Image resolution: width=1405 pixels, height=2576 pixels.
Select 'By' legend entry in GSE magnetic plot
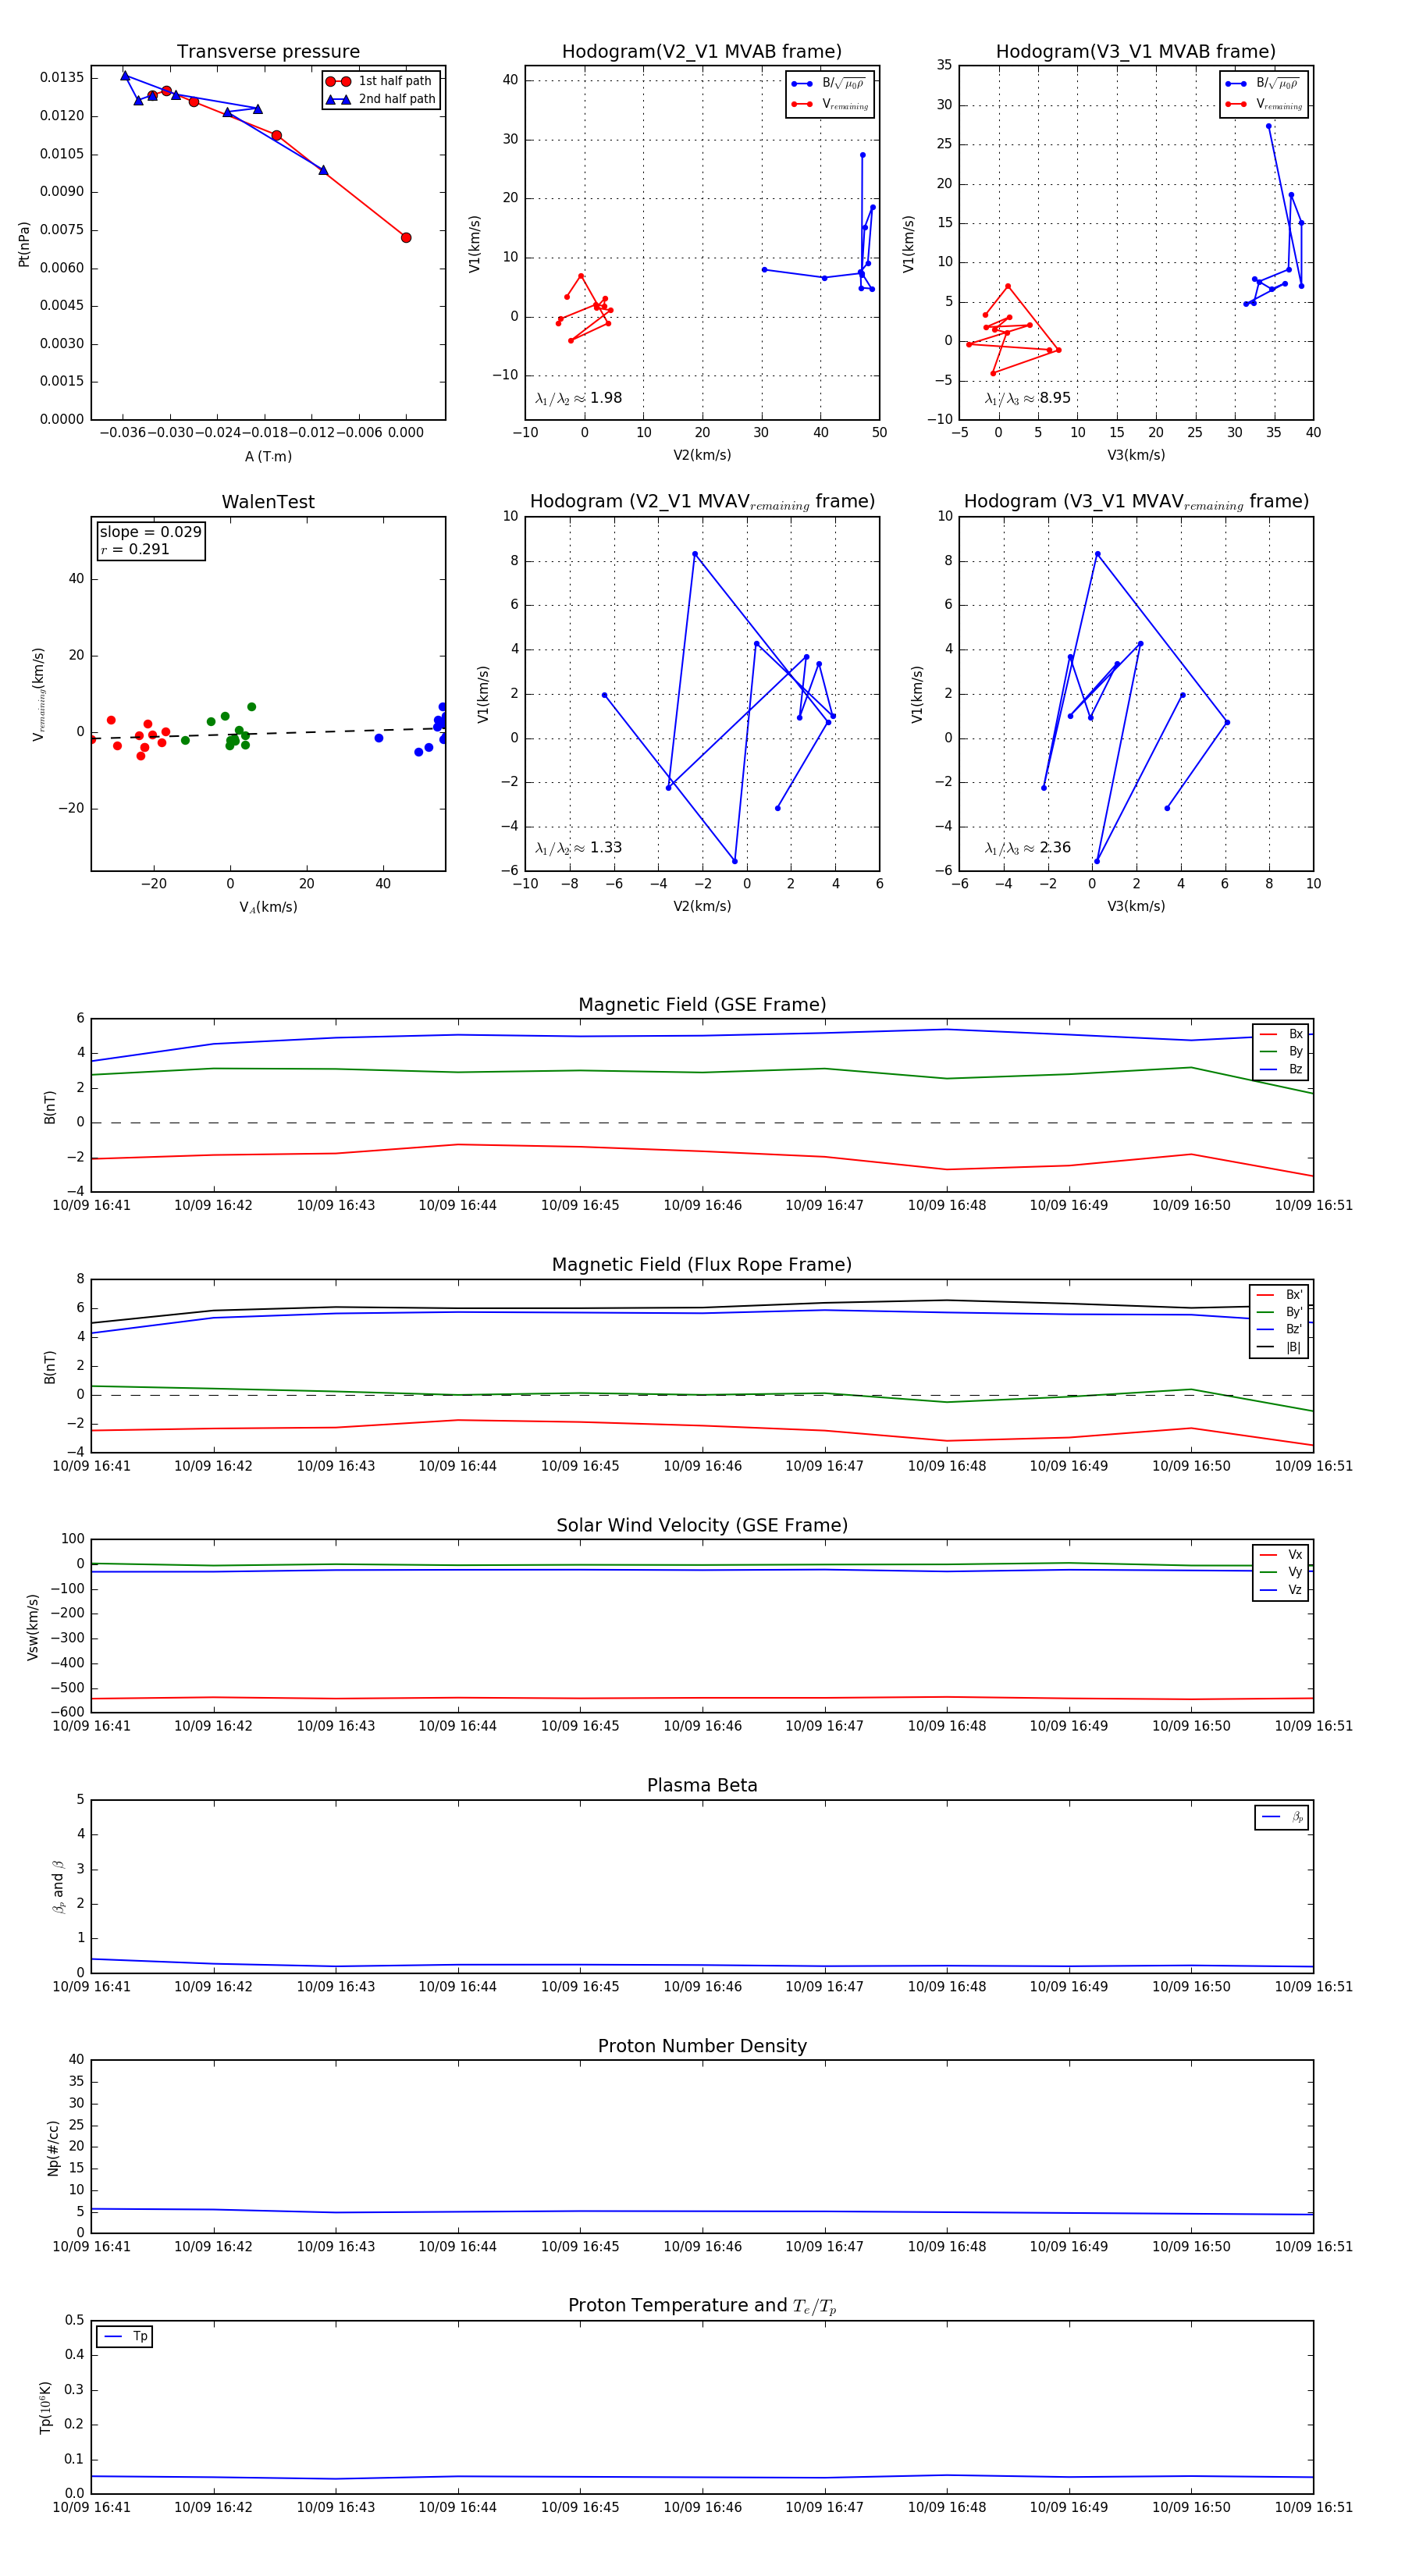click(1281, 1051)
